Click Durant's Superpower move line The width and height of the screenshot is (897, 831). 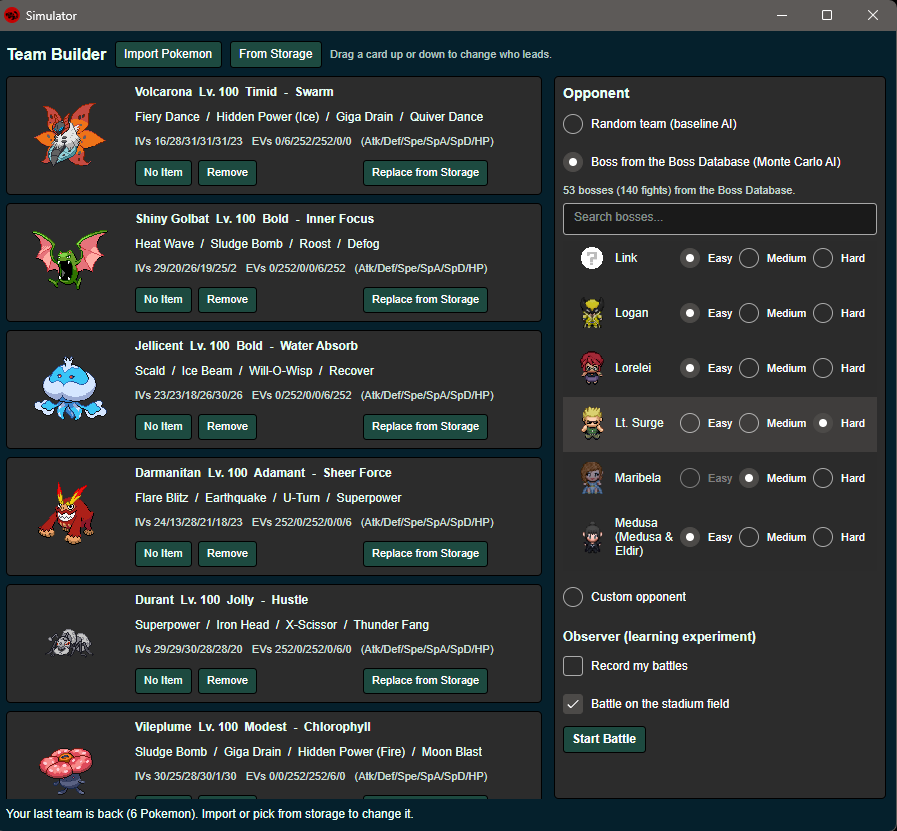[282, 625]
